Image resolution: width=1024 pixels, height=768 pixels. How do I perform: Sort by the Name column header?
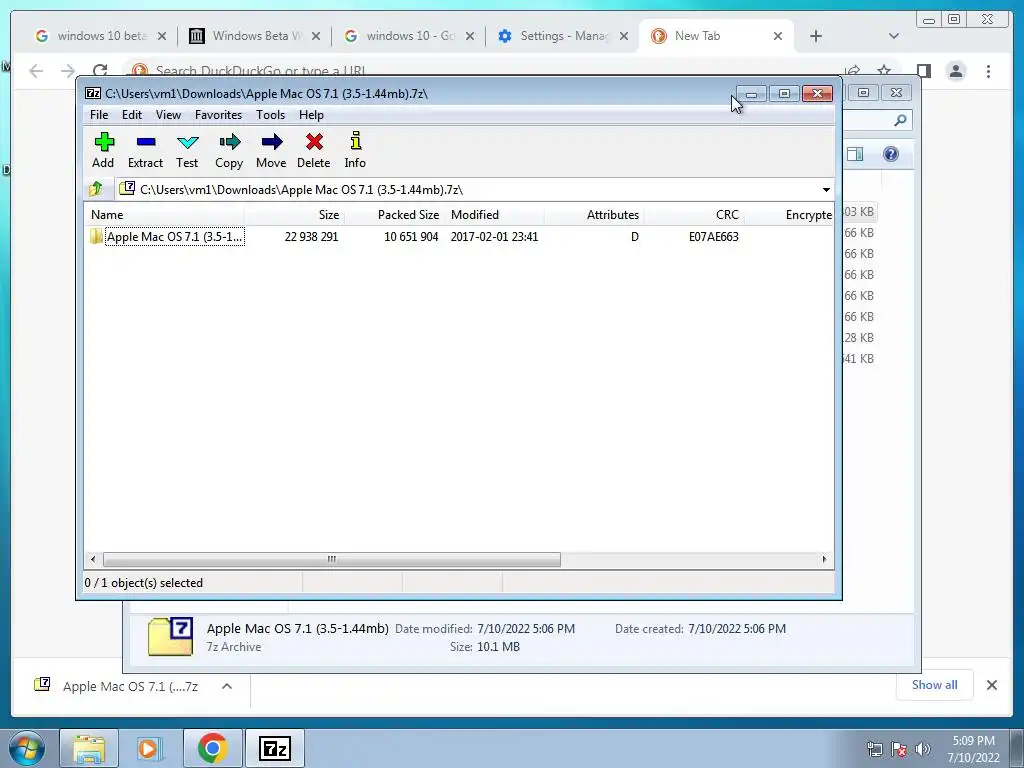165,215
